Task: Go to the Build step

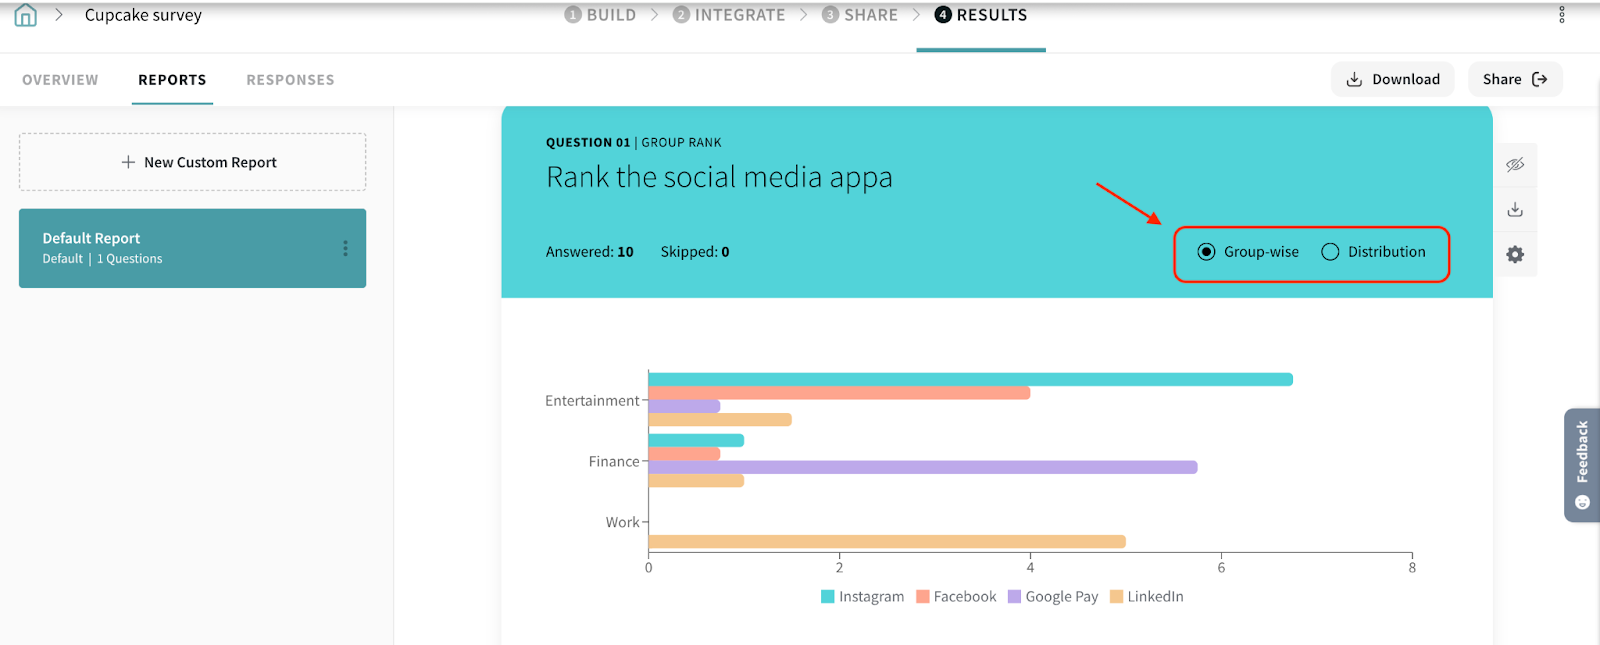Action: (x=600, y=15)
